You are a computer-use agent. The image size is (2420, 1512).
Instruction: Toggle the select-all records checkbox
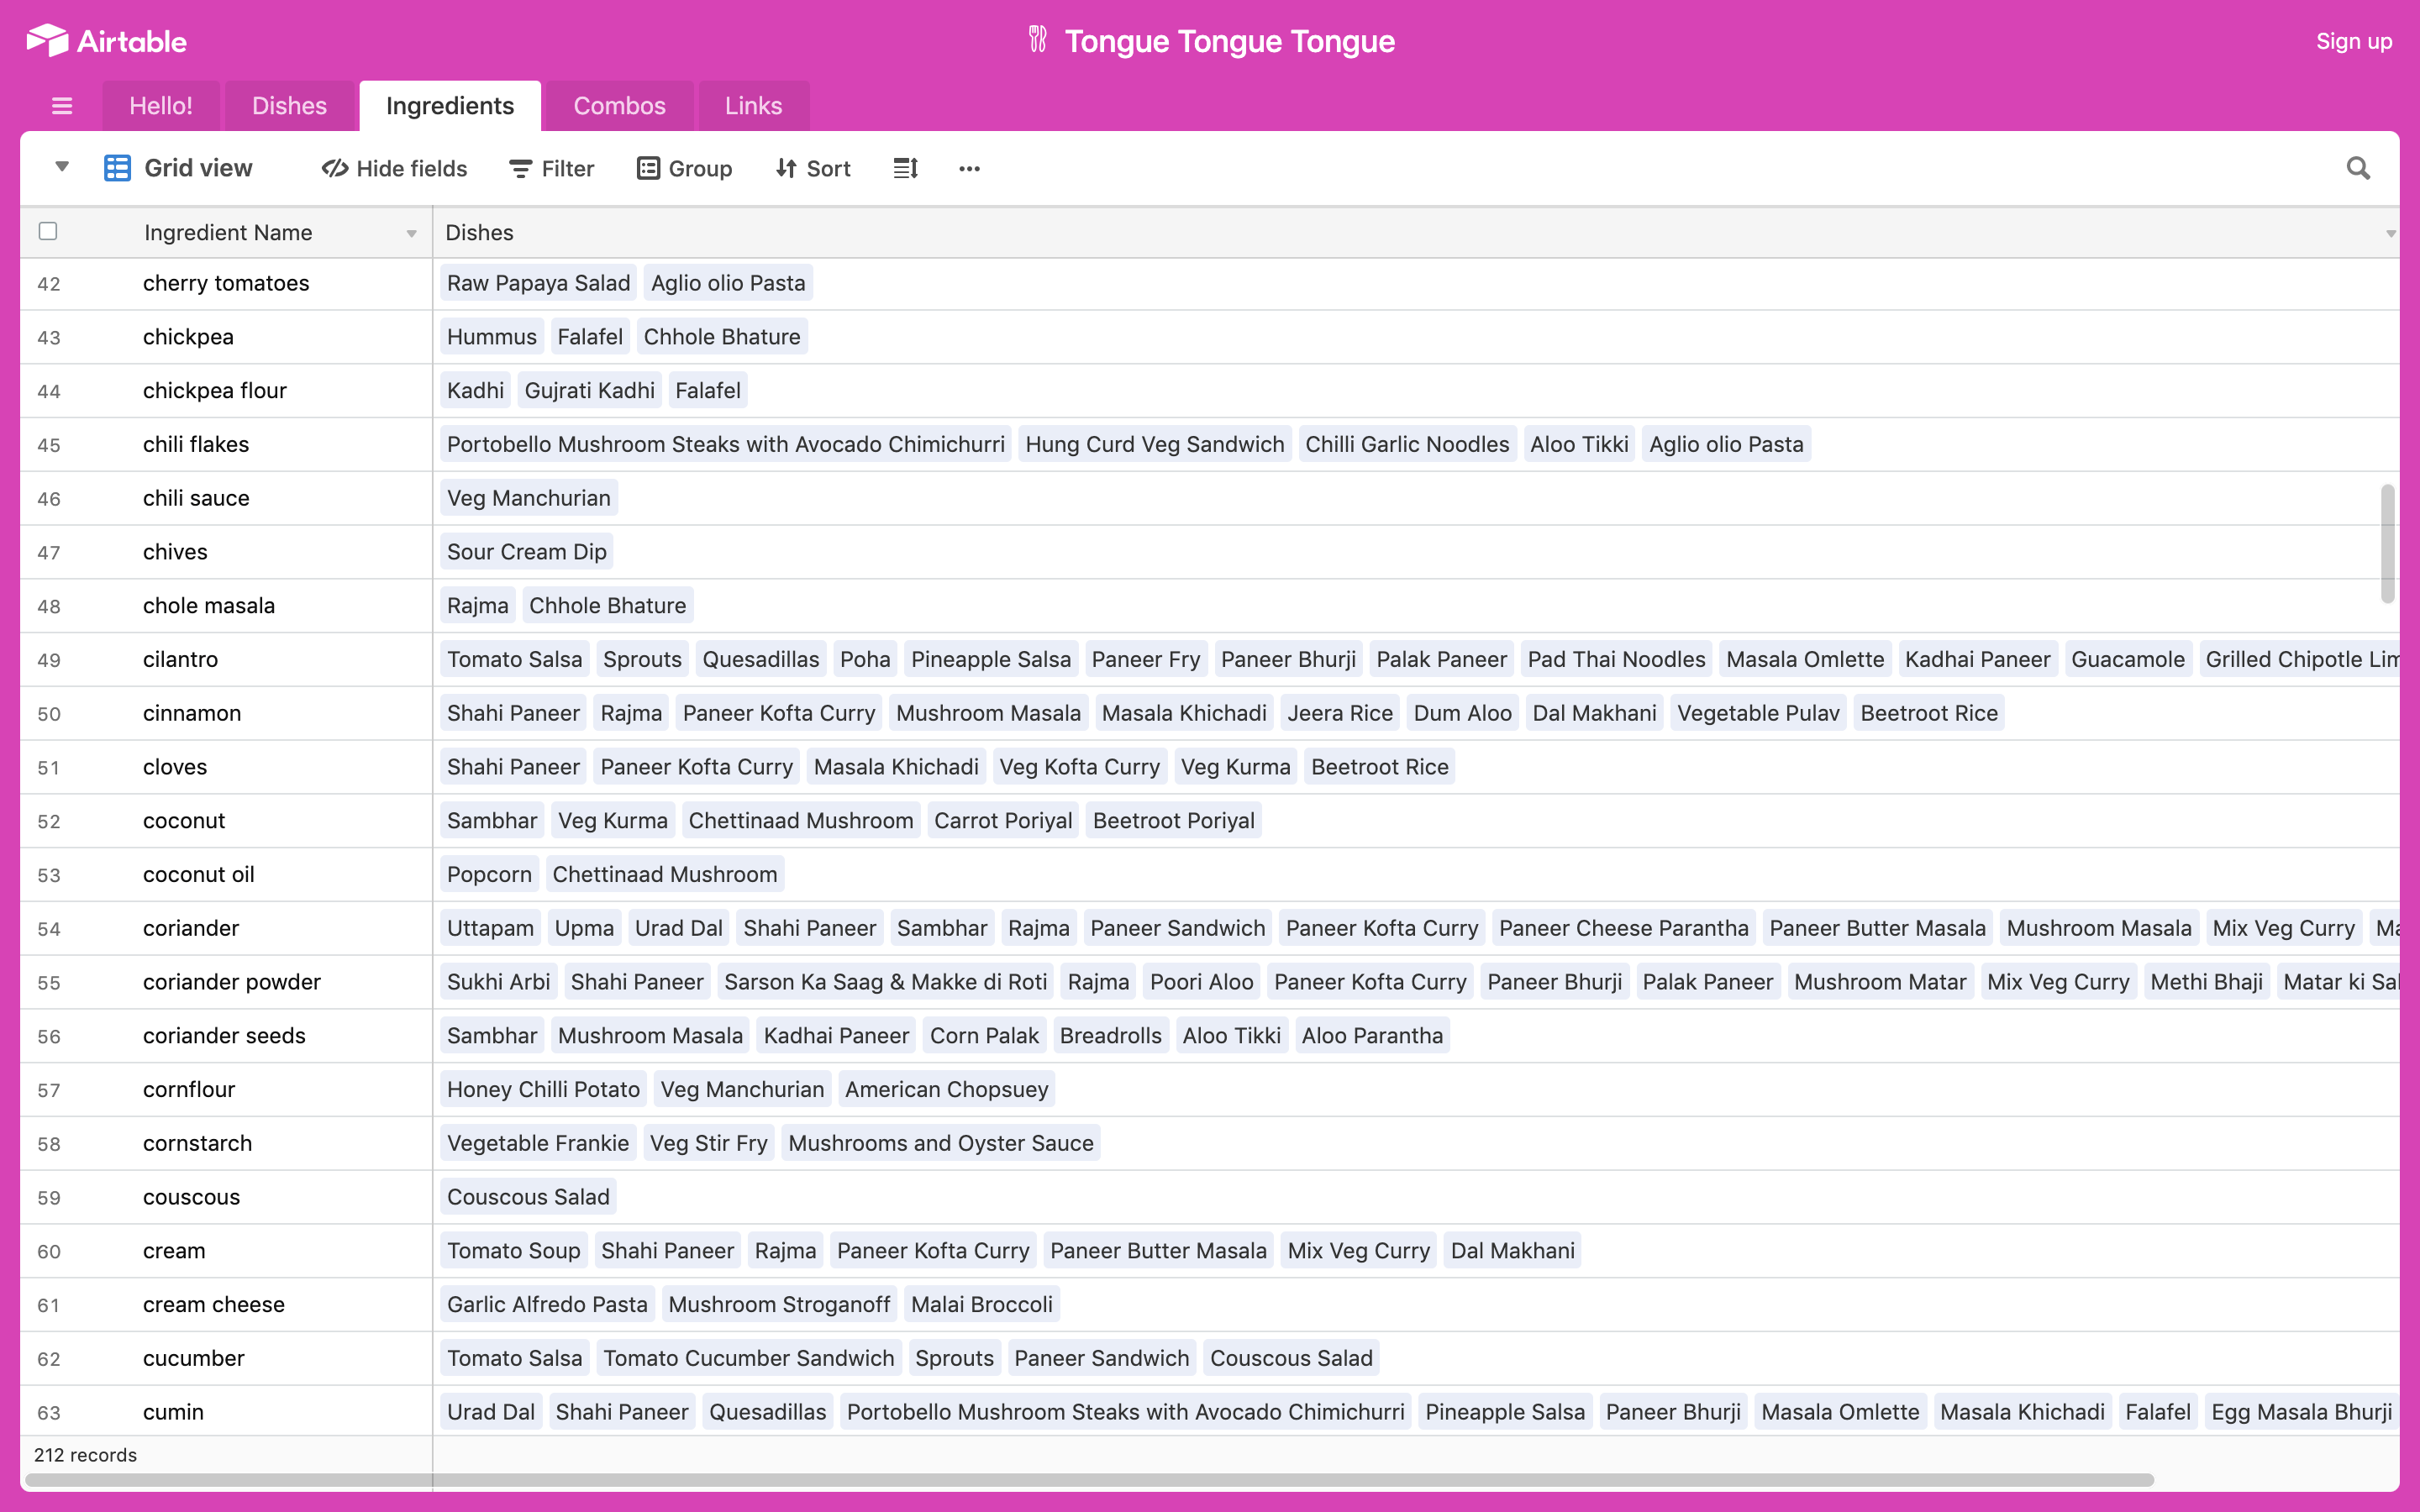point(48,232)
